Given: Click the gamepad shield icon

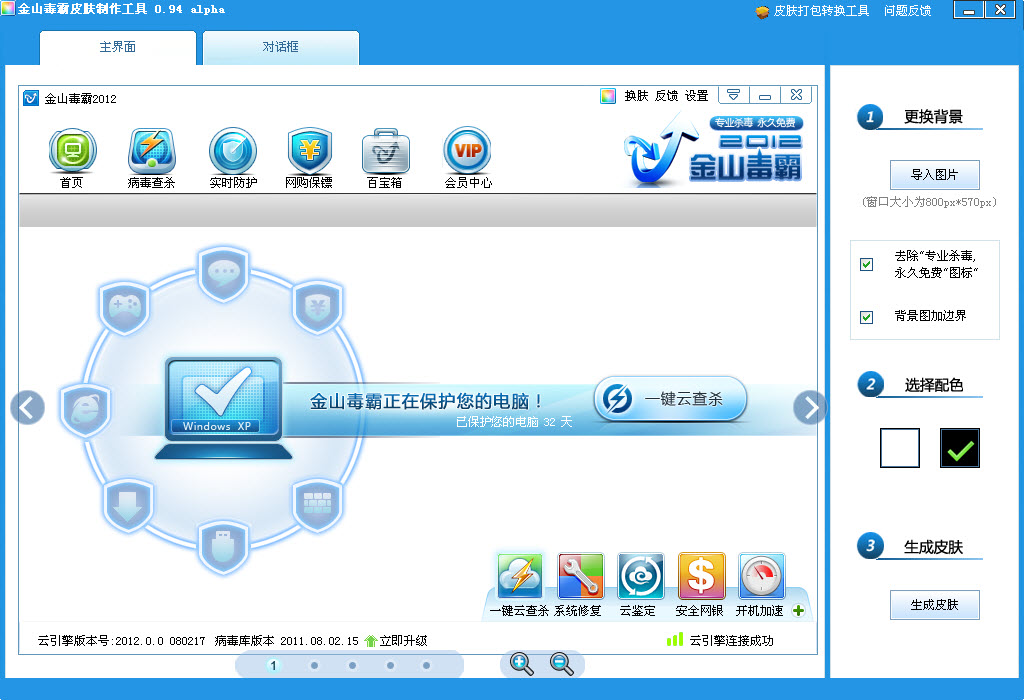Looking at the screenshot, I should coord(125,308).
